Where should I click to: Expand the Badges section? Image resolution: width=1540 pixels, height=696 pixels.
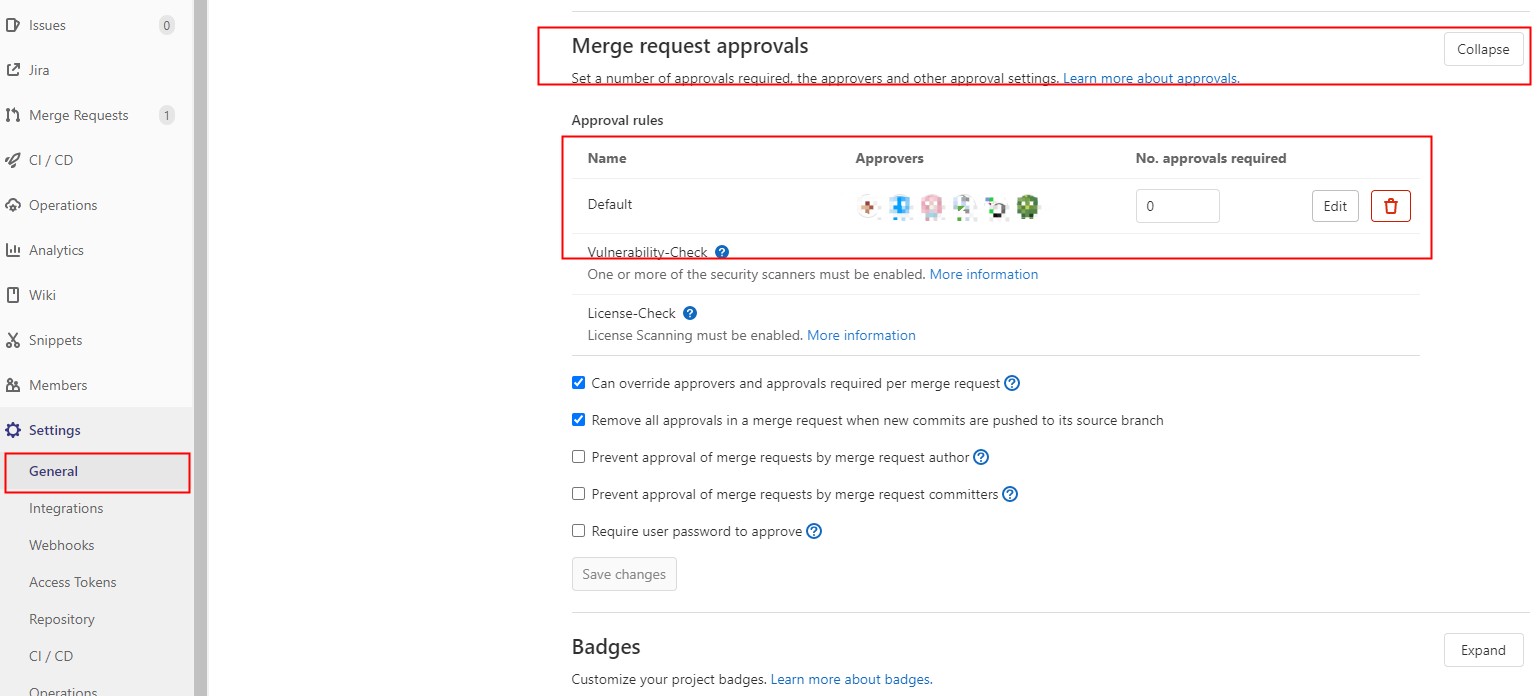point(1483,650)
